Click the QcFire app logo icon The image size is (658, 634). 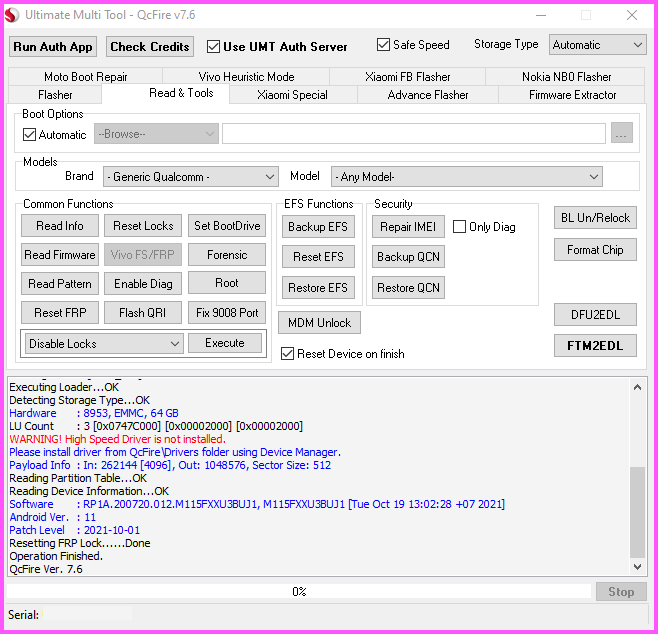[x=11, y=15]
